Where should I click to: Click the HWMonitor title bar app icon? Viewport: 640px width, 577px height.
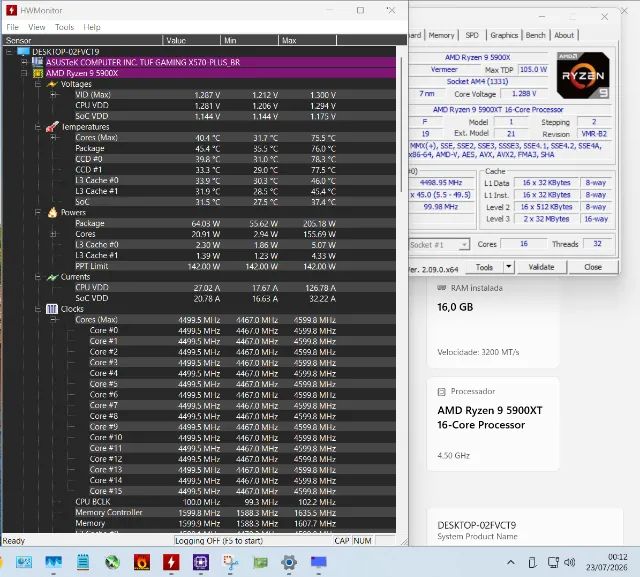(x=11, y=10)
